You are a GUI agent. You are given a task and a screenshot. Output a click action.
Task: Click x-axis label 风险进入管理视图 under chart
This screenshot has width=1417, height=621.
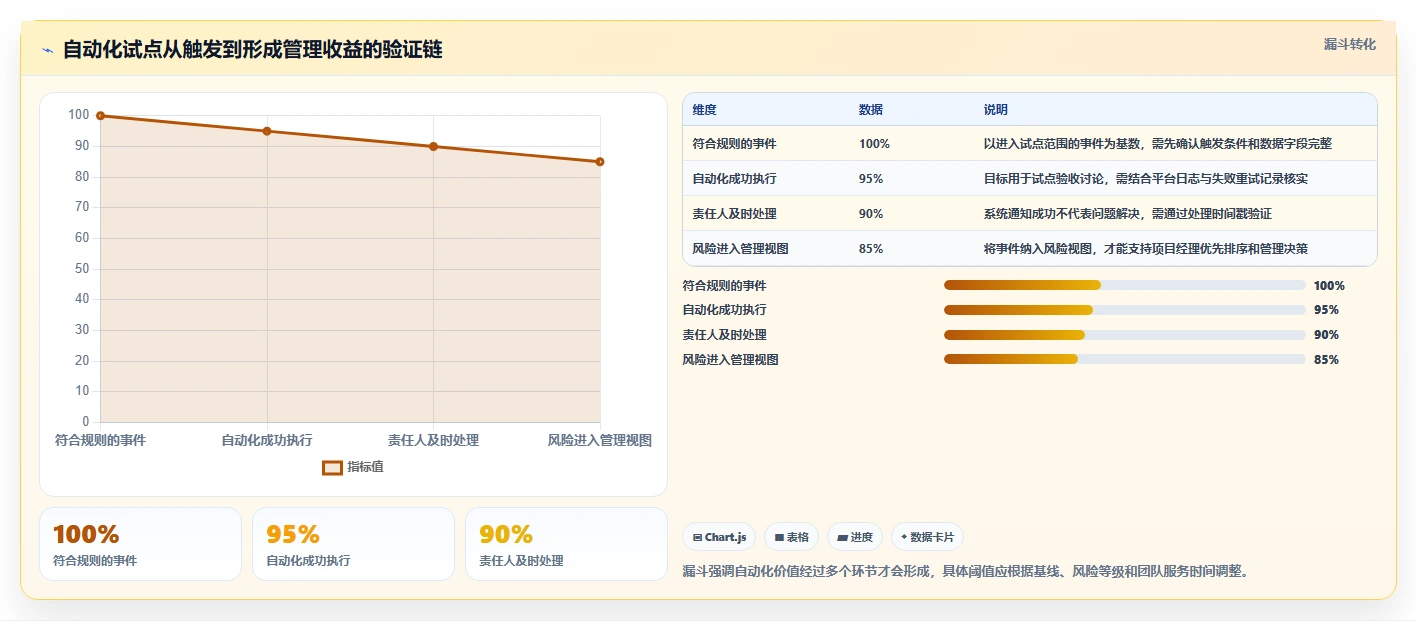tap(600, 440)
